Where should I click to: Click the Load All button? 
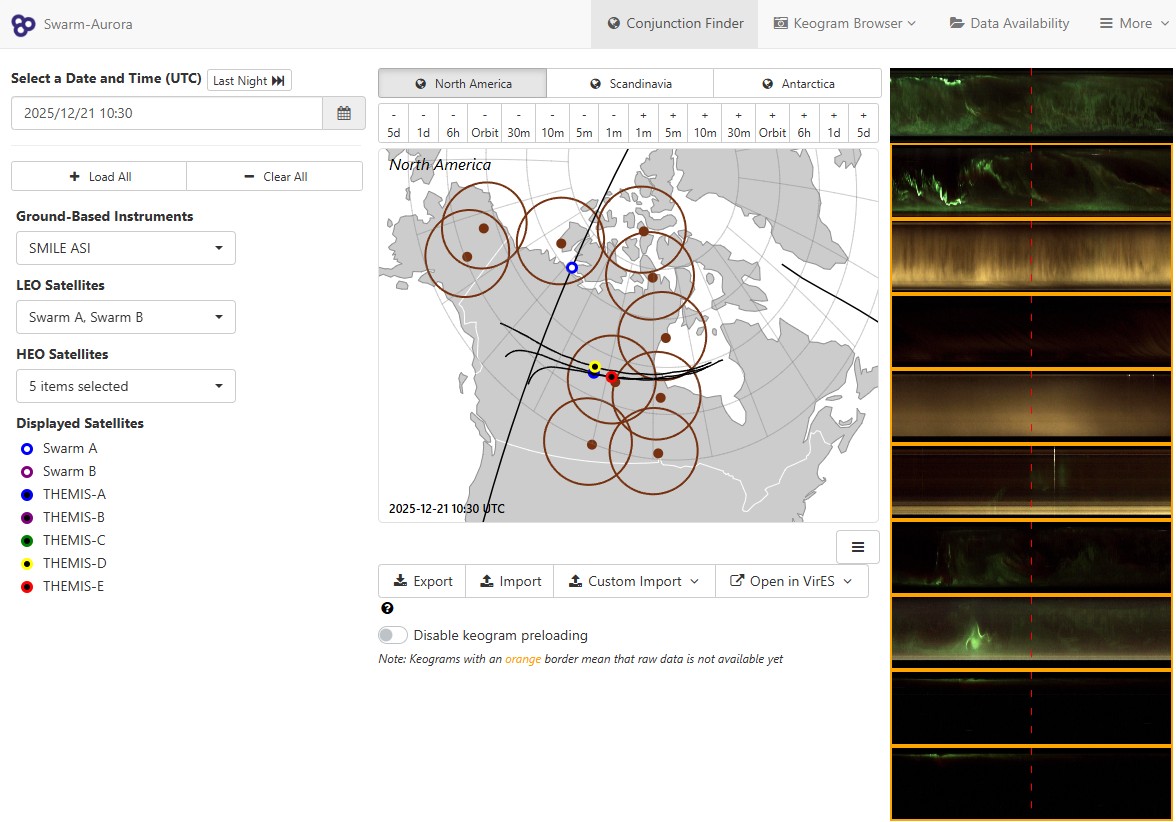coord(98,176)
